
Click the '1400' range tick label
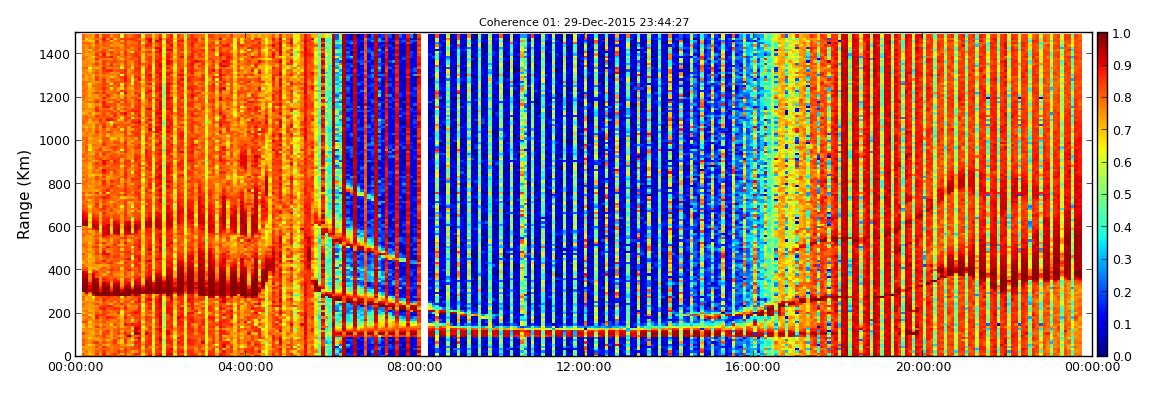(56, 54)
